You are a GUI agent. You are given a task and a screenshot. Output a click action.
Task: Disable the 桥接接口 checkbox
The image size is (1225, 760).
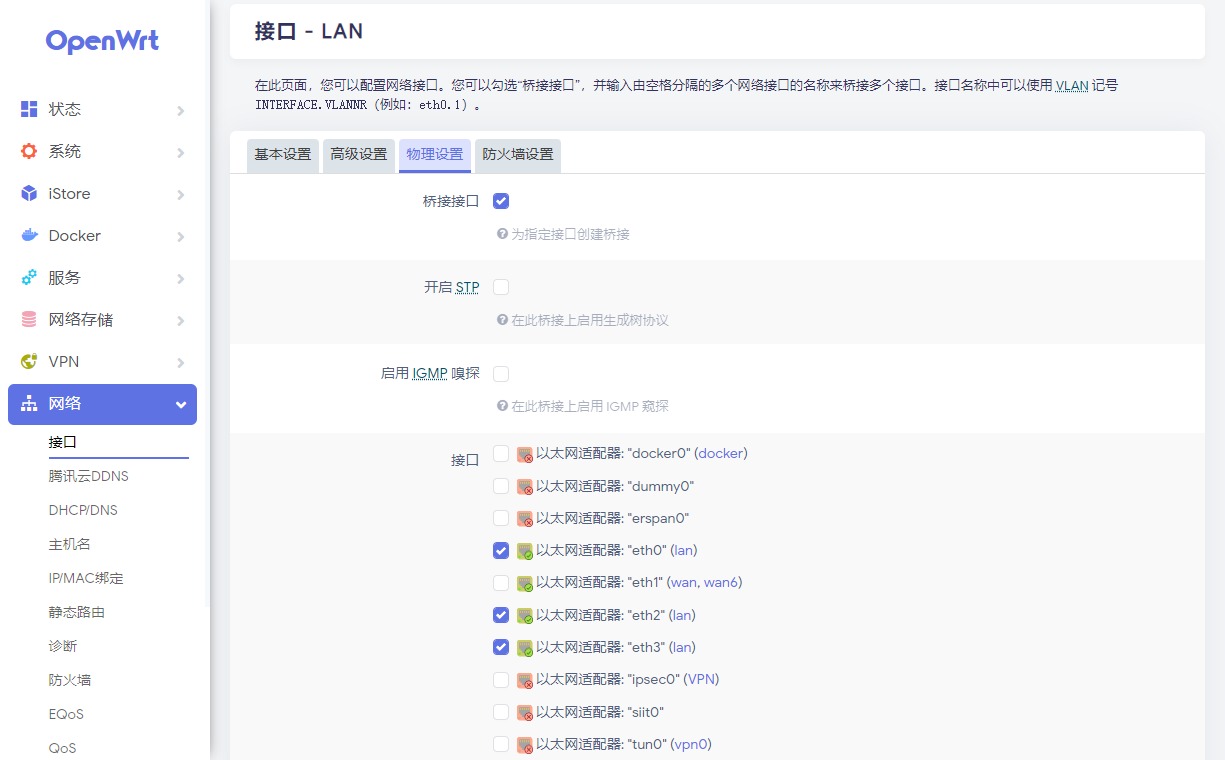501,200
